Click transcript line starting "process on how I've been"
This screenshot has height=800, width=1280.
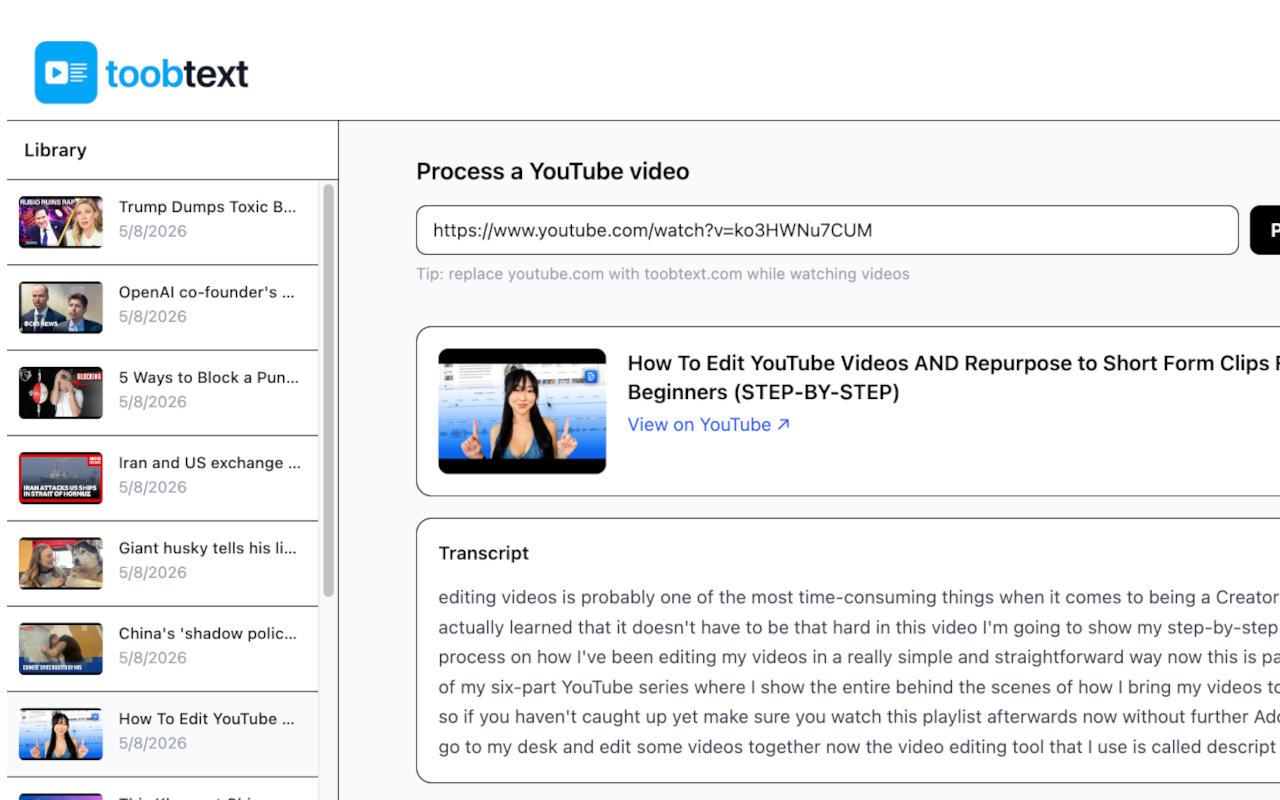[859, 658]
